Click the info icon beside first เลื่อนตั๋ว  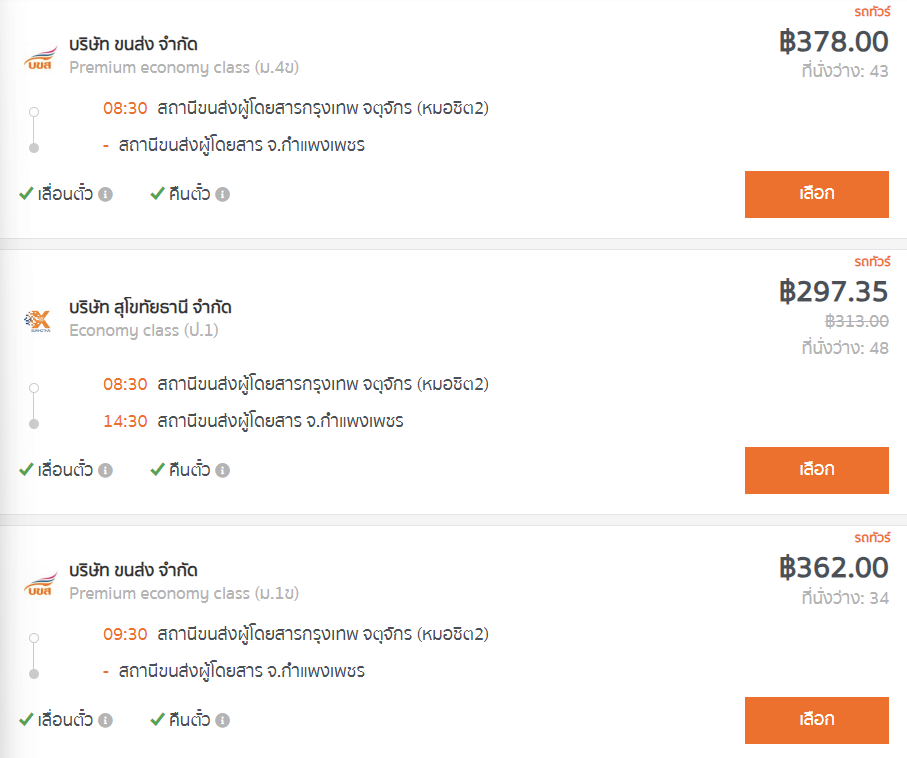105,194
